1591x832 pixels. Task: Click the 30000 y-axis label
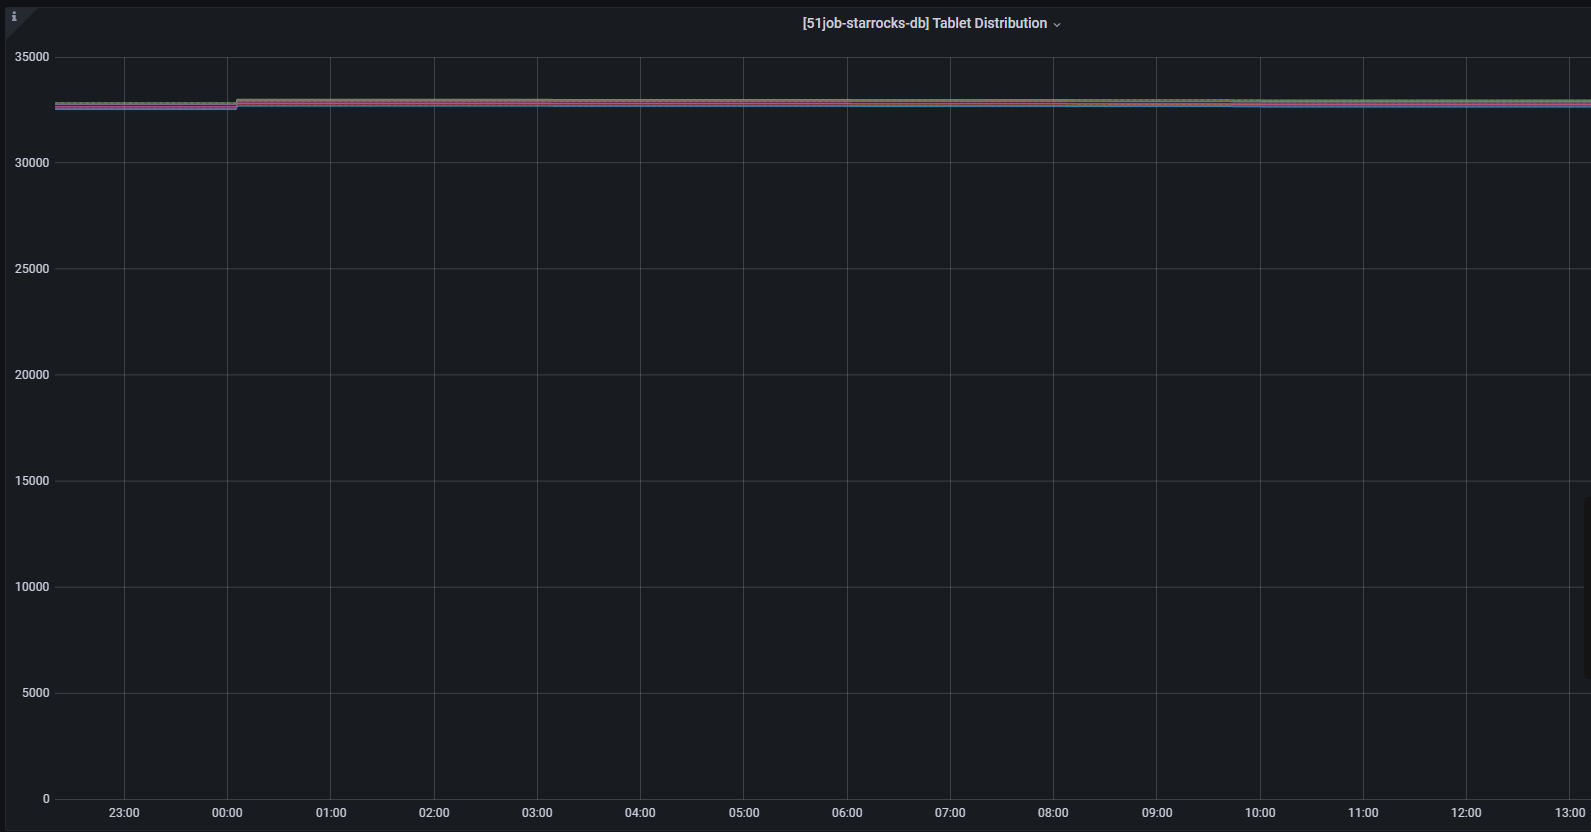click(x=32, y=163)
